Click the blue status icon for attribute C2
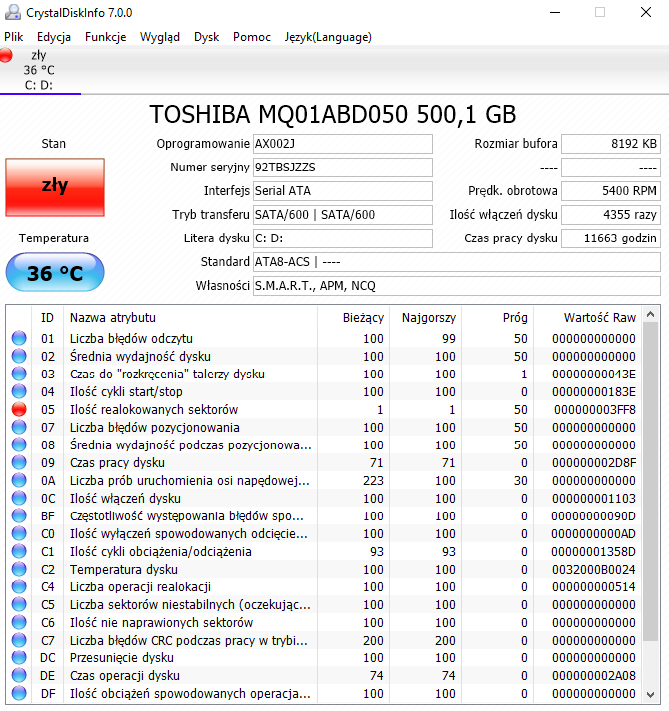This screenshot has height=711, width=669. pyautogui.click(x=19, y=569)
